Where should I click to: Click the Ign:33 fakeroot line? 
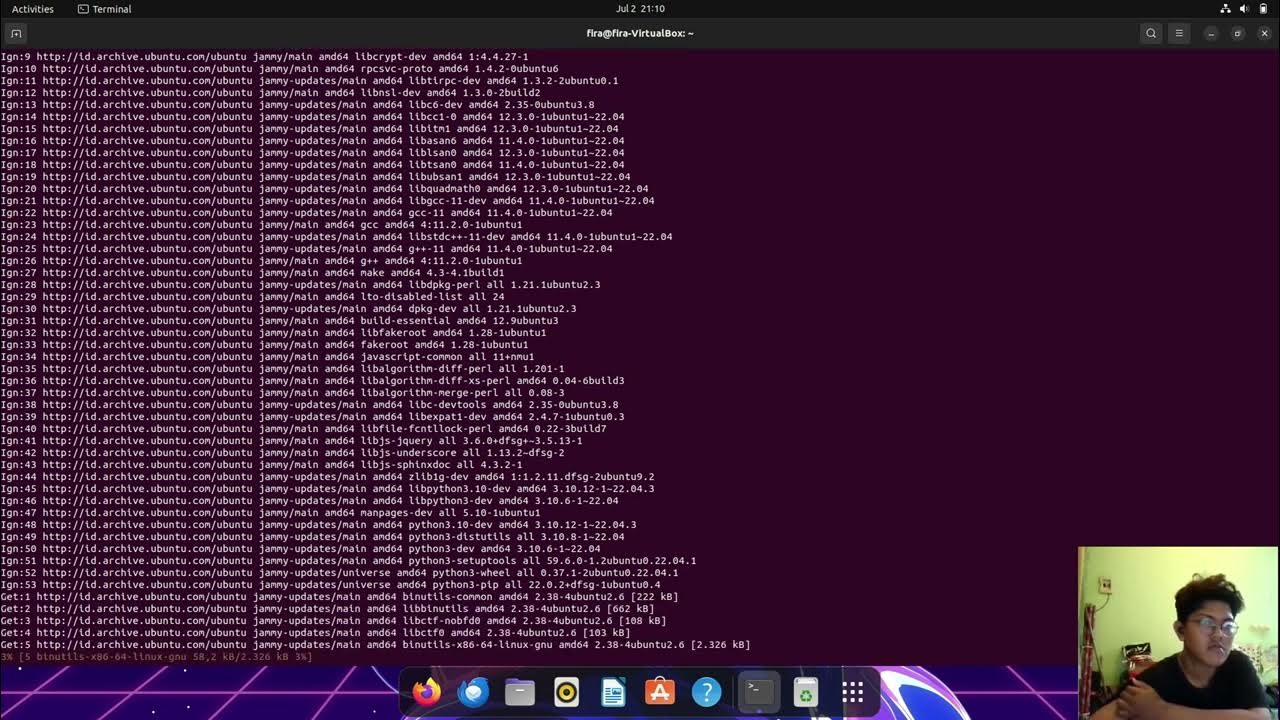(x=264, y=345)
